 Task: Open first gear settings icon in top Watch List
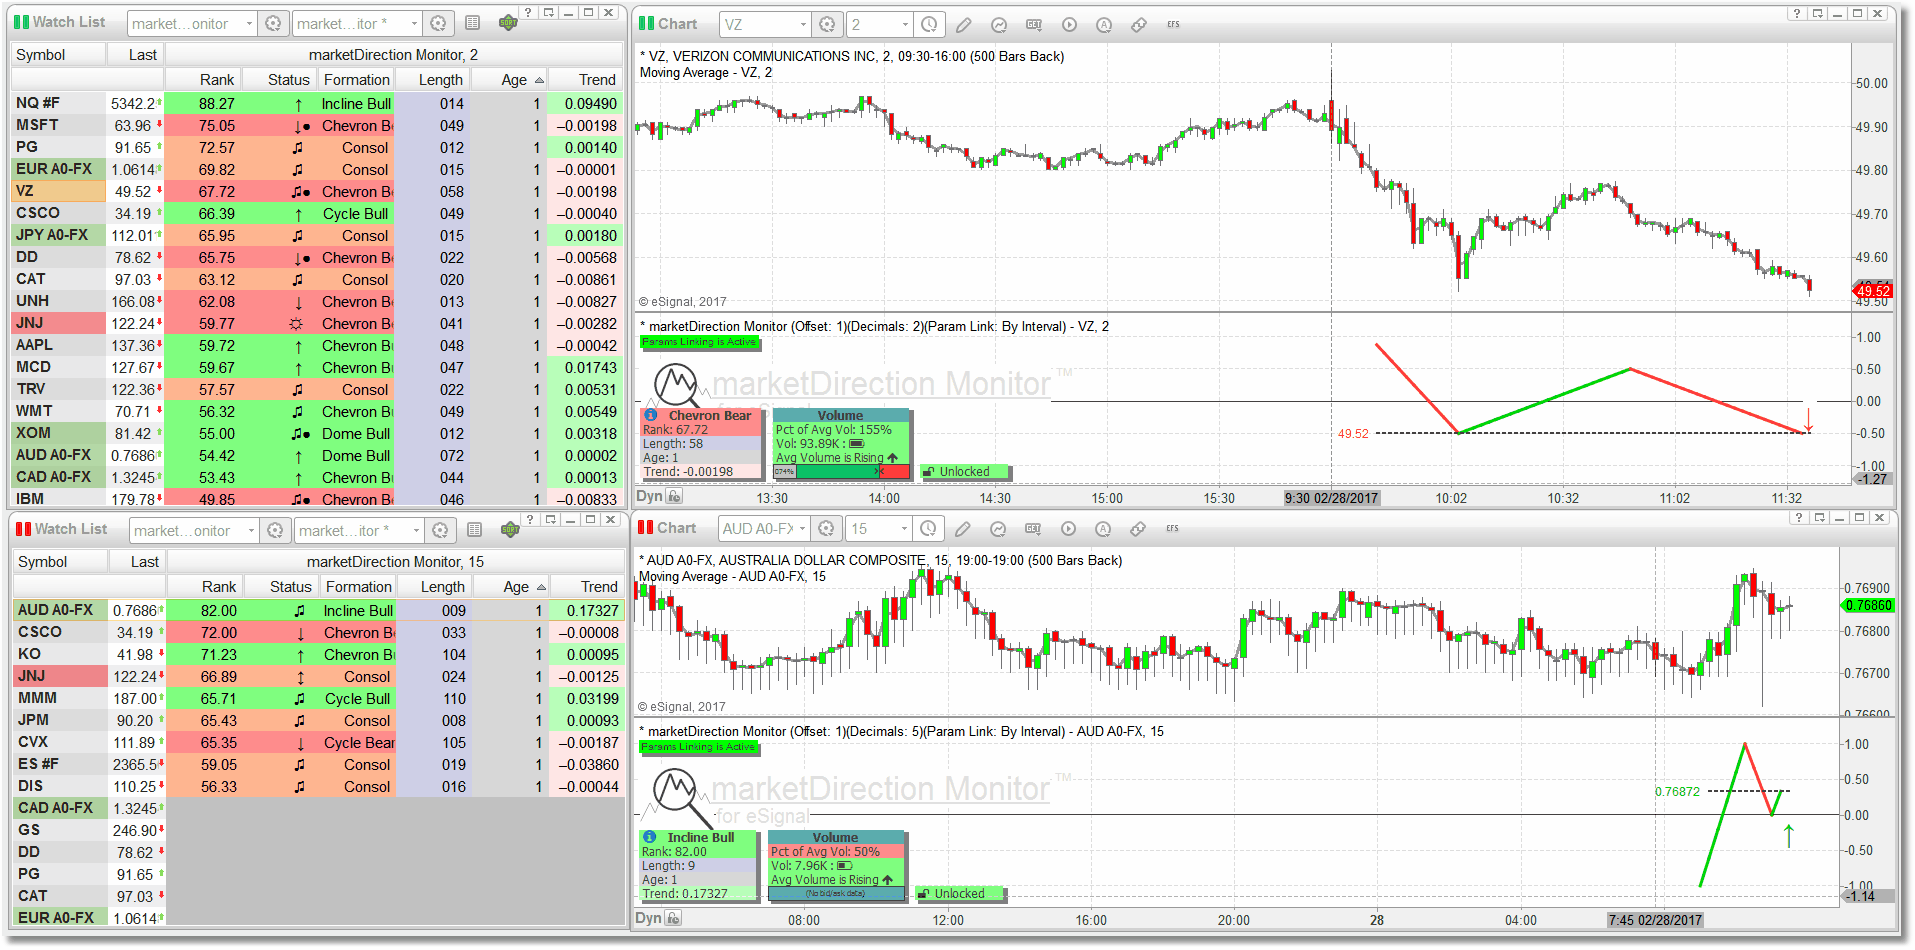(x=273, y=23)
